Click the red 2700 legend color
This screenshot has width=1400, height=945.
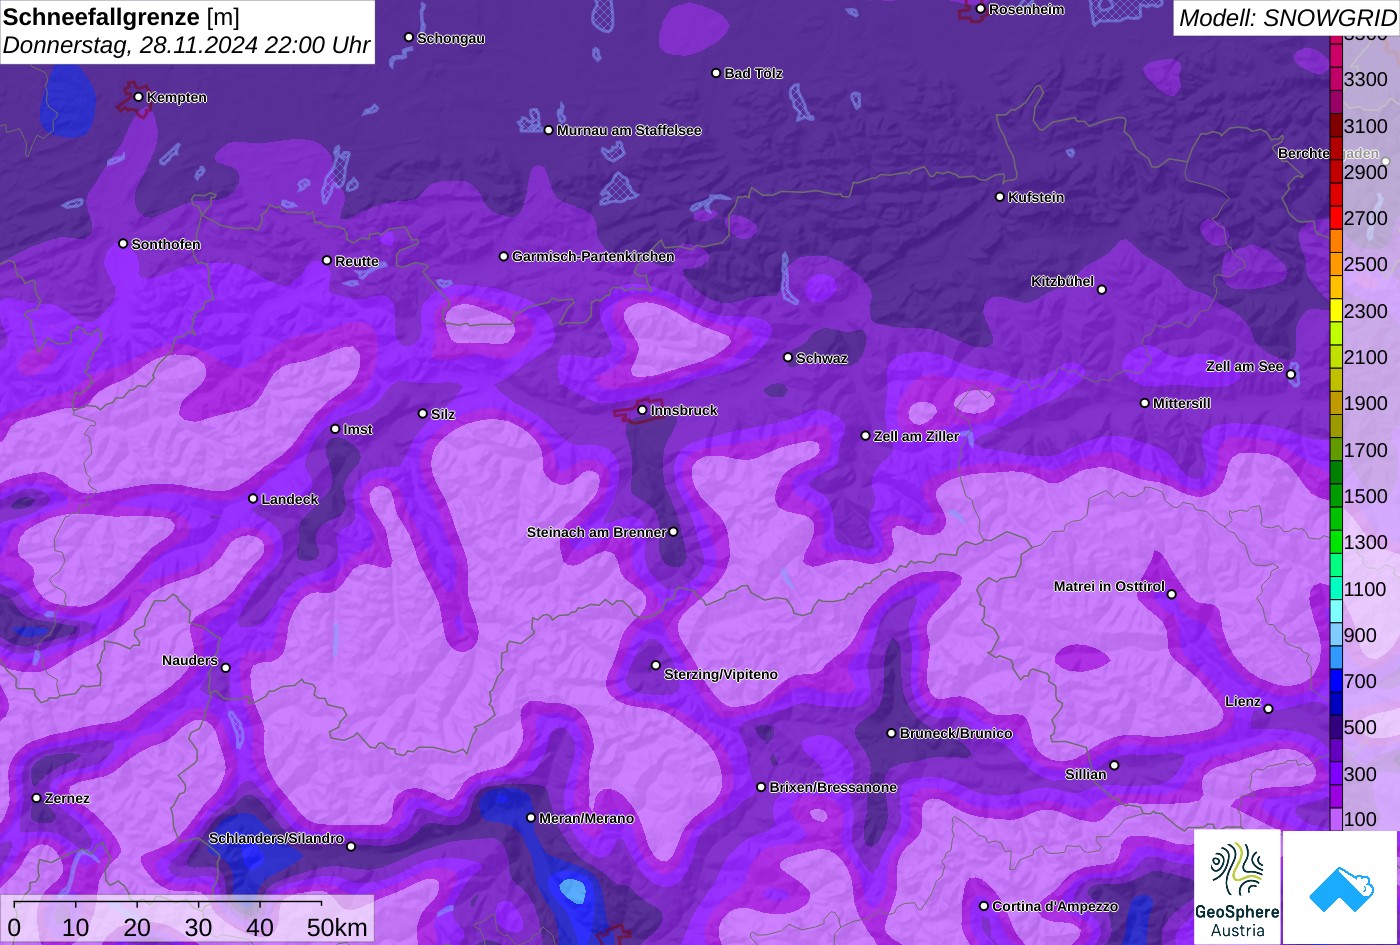tap(1336, 218)
